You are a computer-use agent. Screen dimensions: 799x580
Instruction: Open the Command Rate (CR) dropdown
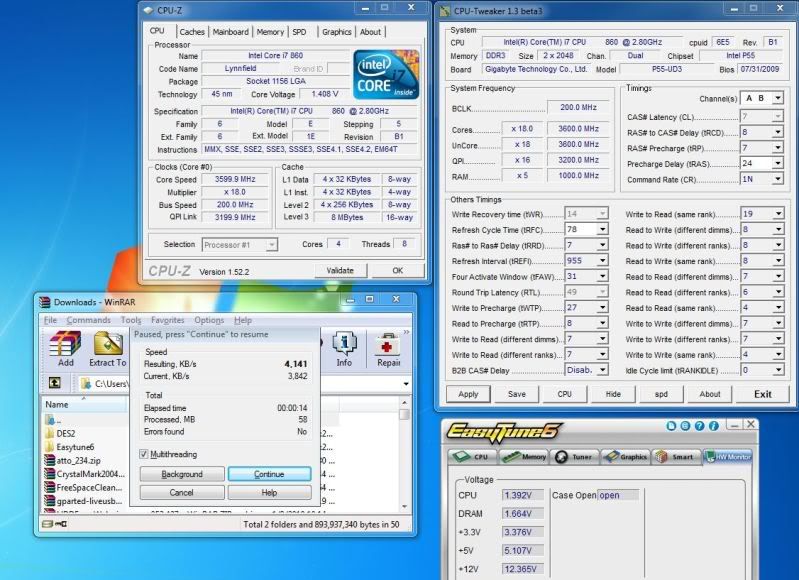coord(777,179)
